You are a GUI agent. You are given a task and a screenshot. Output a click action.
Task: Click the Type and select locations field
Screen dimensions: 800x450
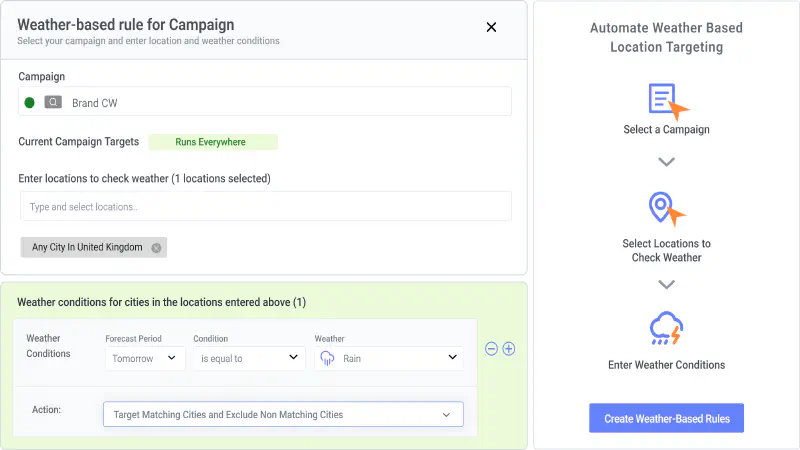click(x=266, y=207)
